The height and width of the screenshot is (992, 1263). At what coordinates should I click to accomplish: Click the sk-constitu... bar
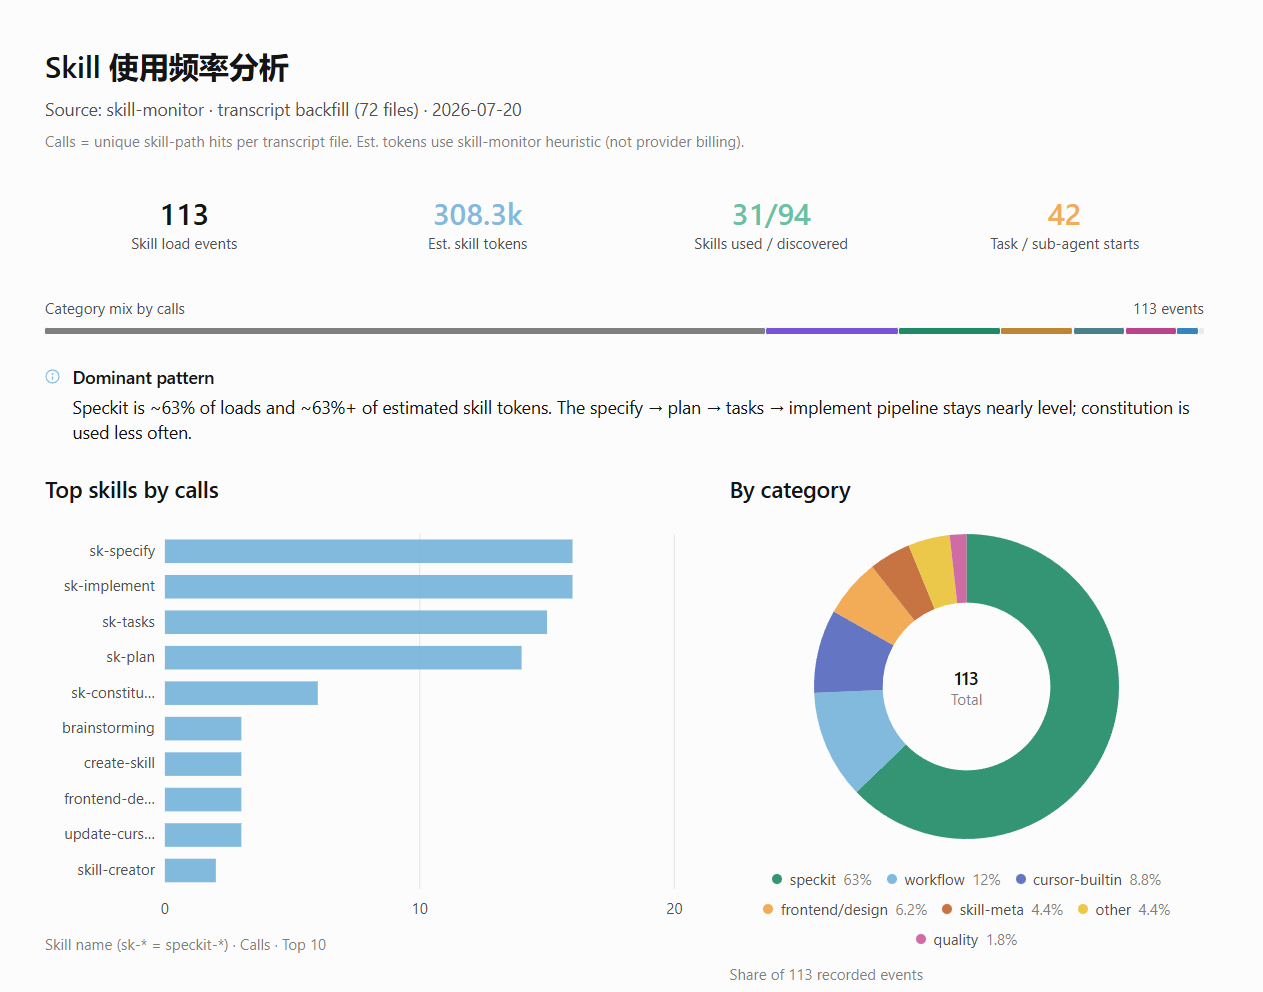(x=241, y=693)
